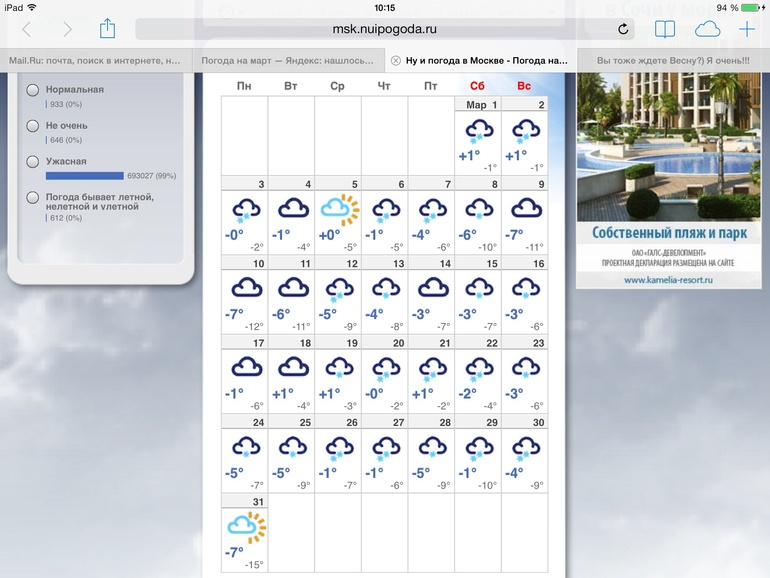770x578 pixels.
Task: Tap the cloudy icon for March 17
Action: click(x=247, y=367)
